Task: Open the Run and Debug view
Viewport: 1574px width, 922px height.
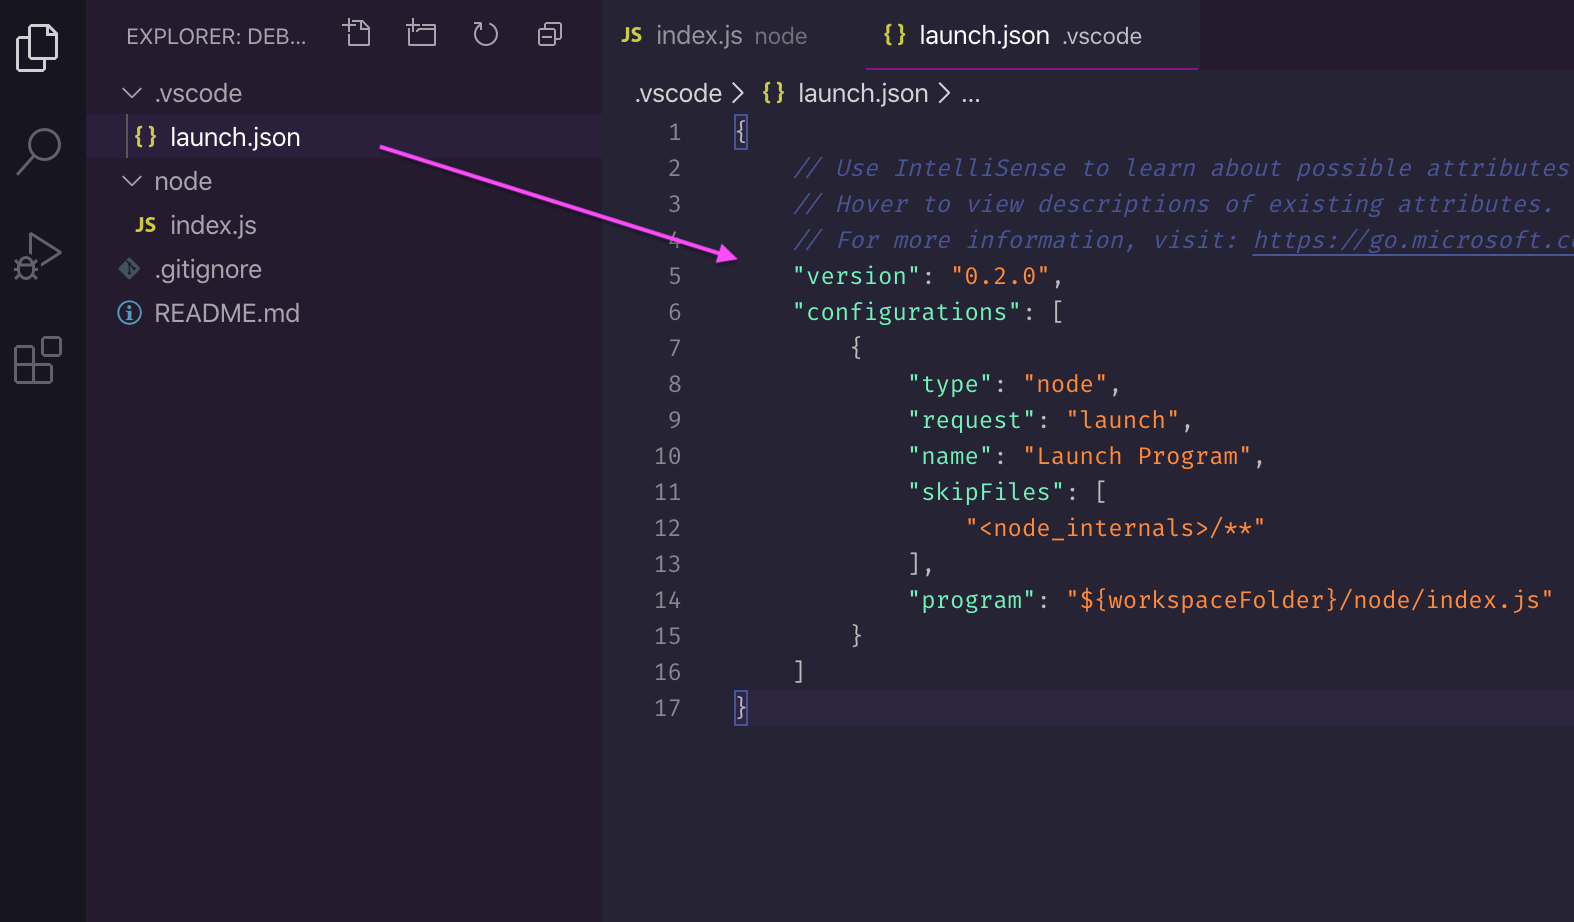Action: click(x=38, y=256)
